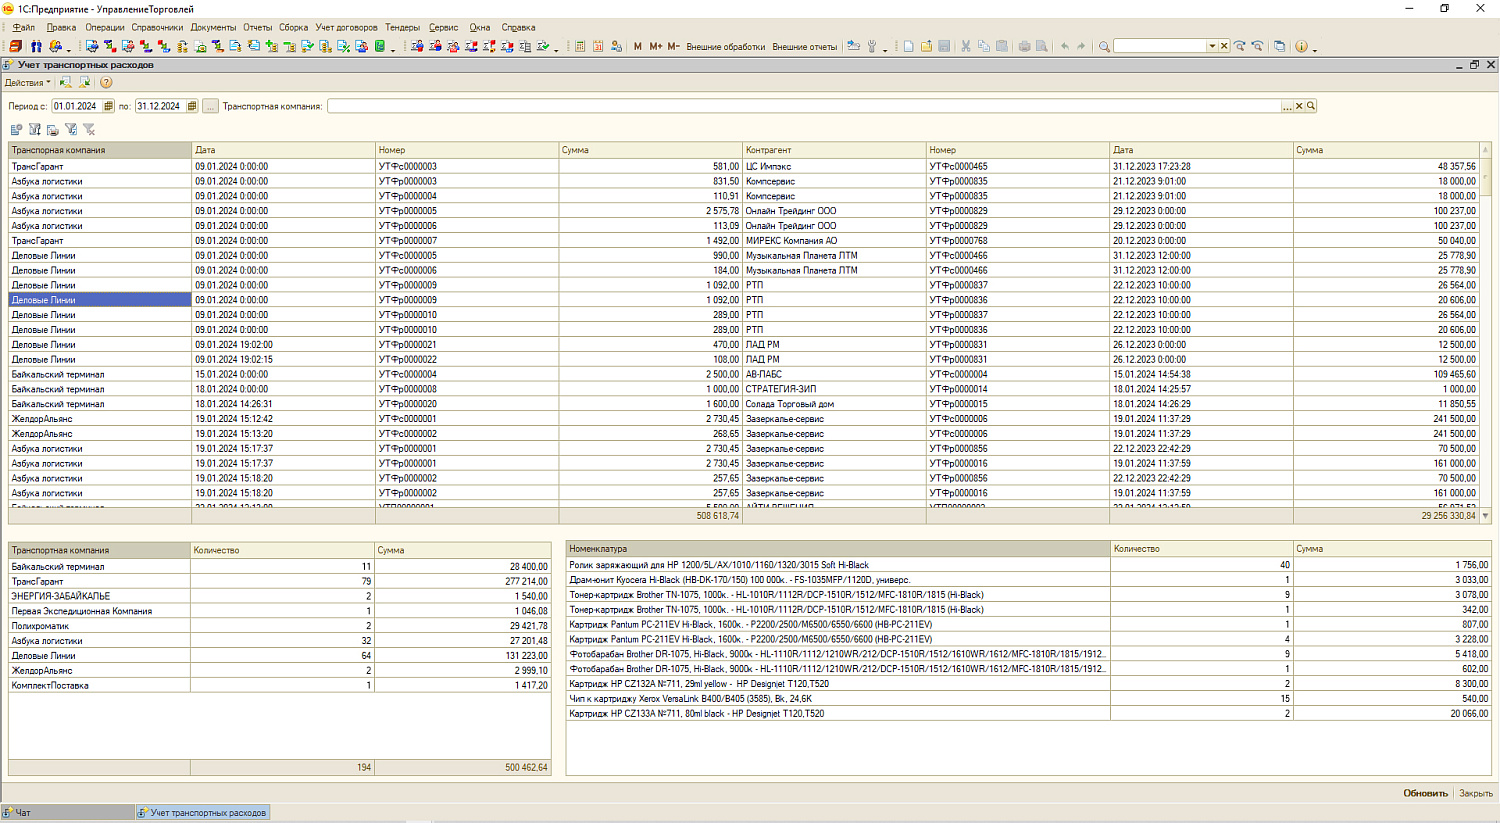Image resolution: width=1500 pixels, height=823 pixels.
Task: Click the open file folder icon
Action: (926, 46)
